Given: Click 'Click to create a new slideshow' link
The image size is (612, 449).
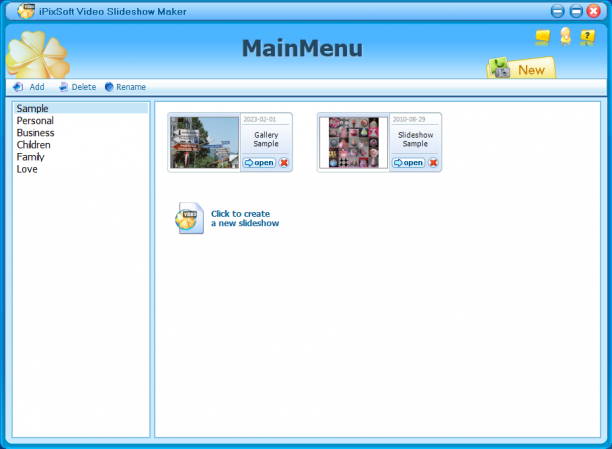Looking at the screenshot, I should [245, 218].
